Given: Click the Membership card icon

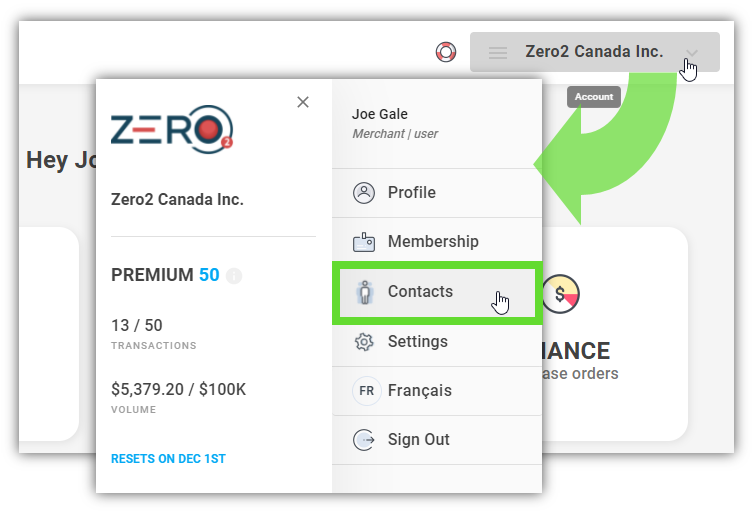Looking at the screenshot, I should (x=364, y=242).
